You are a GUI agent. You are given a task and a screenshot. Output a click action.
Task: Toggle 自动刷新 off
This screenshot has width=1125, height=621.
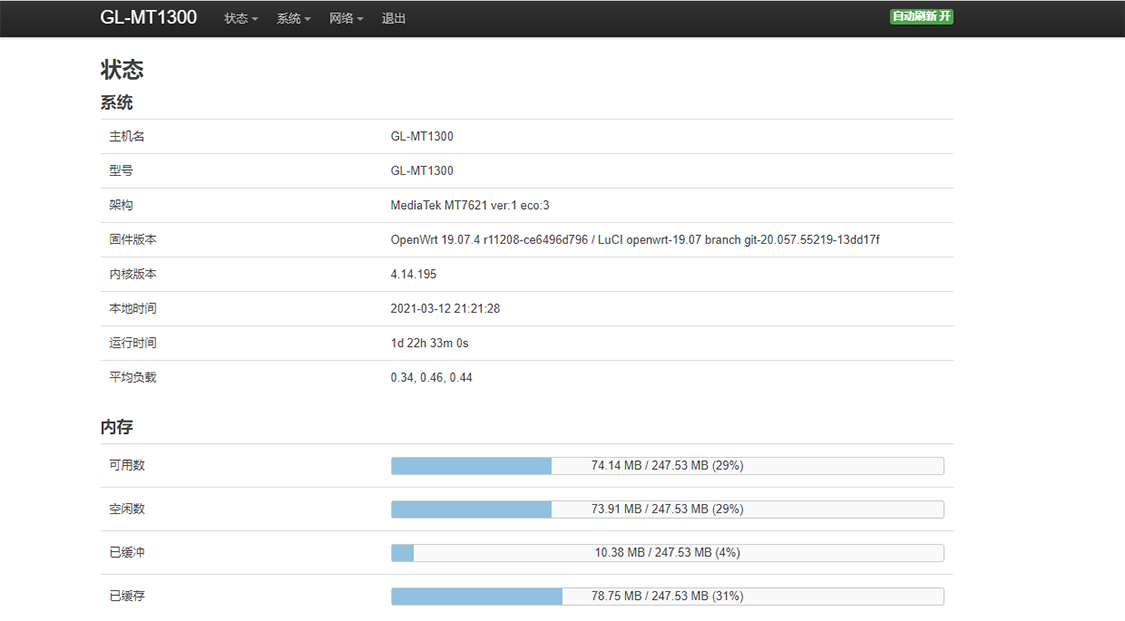point(920,16)
